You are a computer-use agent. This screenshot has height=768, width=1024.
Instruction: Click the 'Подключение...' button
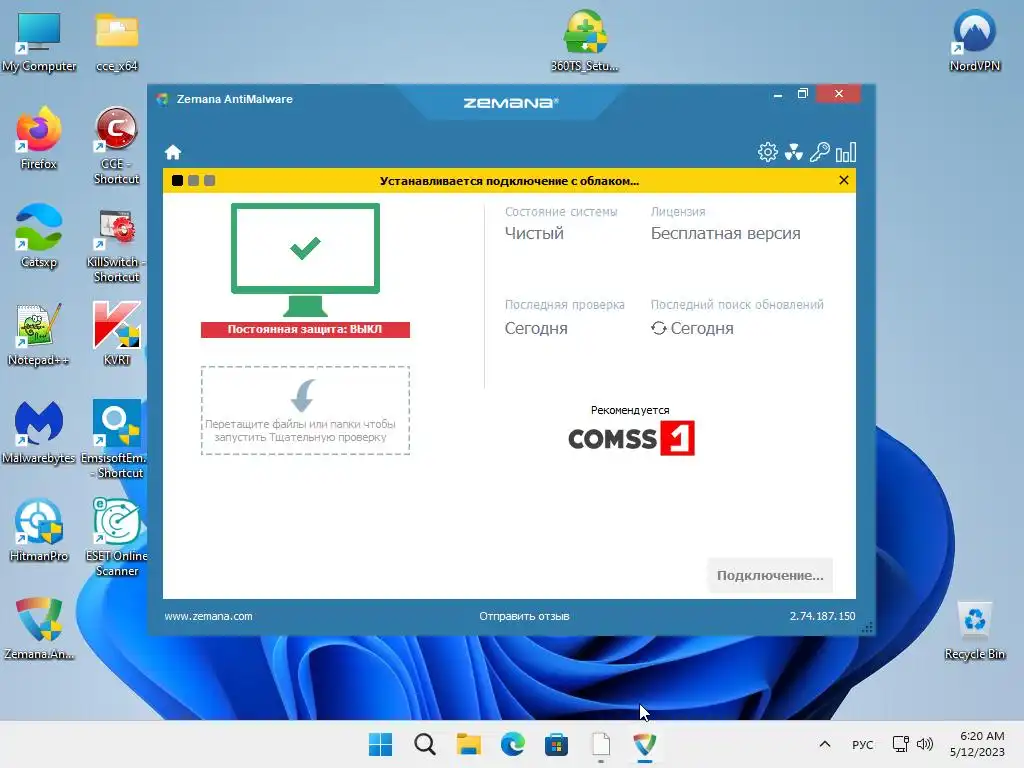point(770,575)
